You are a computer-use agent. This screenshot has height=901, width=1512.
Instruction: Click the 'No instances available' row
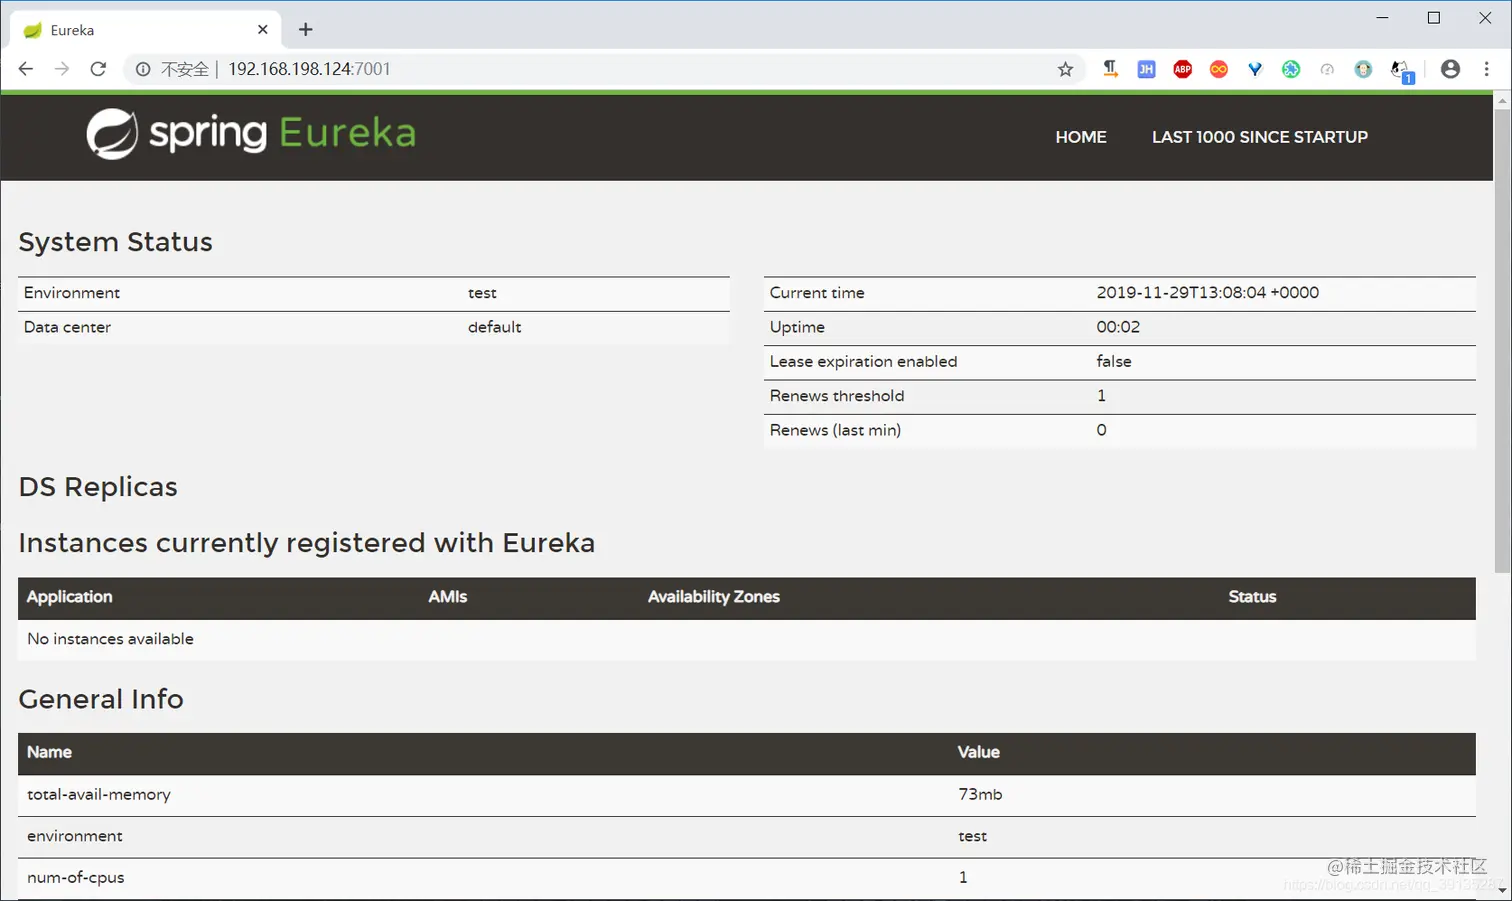pos(747,639)
